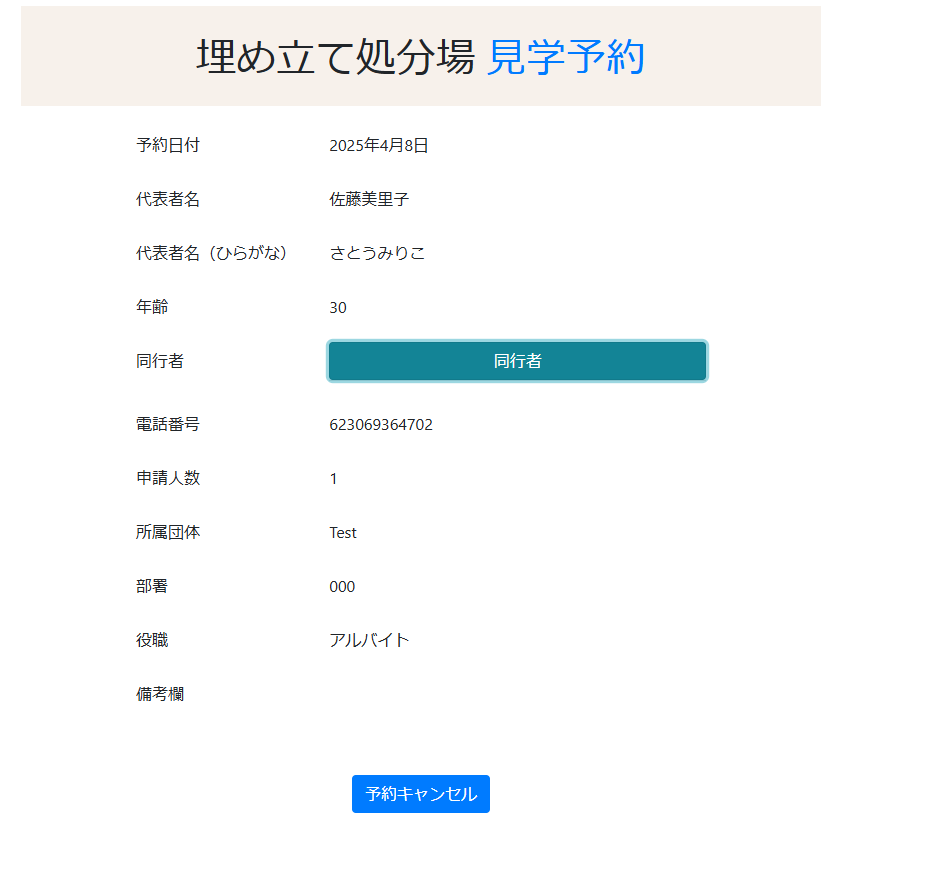This screenshot has height=874, width=925.
Task: Click the department value 000
Action: click(x=342, y=587)
